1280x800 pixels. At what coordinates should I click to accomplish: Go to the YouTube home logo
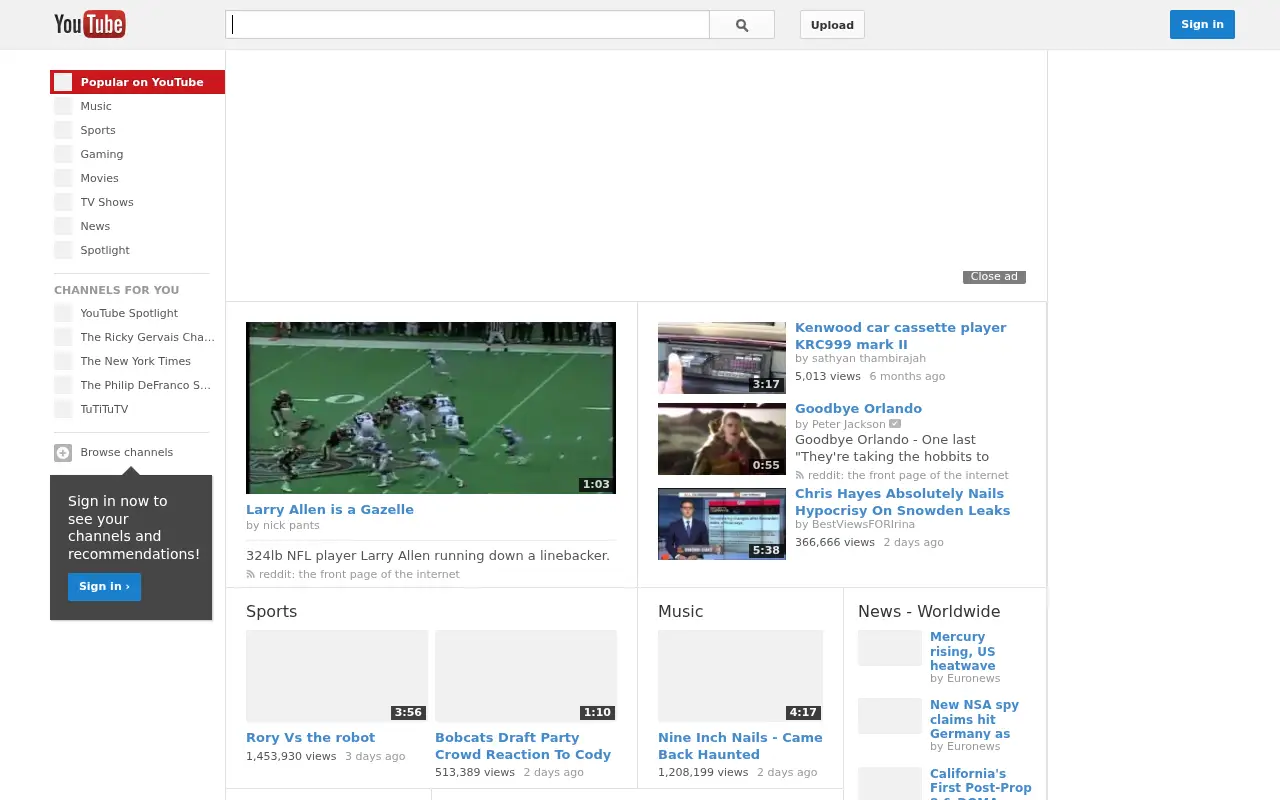90,24
